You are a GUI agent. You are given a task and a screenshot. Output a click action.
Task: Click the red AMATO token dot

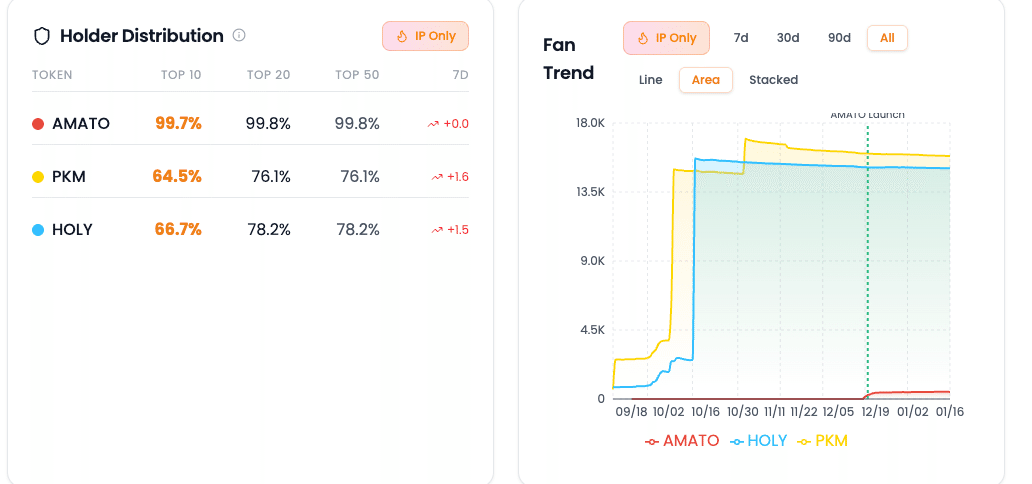tap(38, 124)
